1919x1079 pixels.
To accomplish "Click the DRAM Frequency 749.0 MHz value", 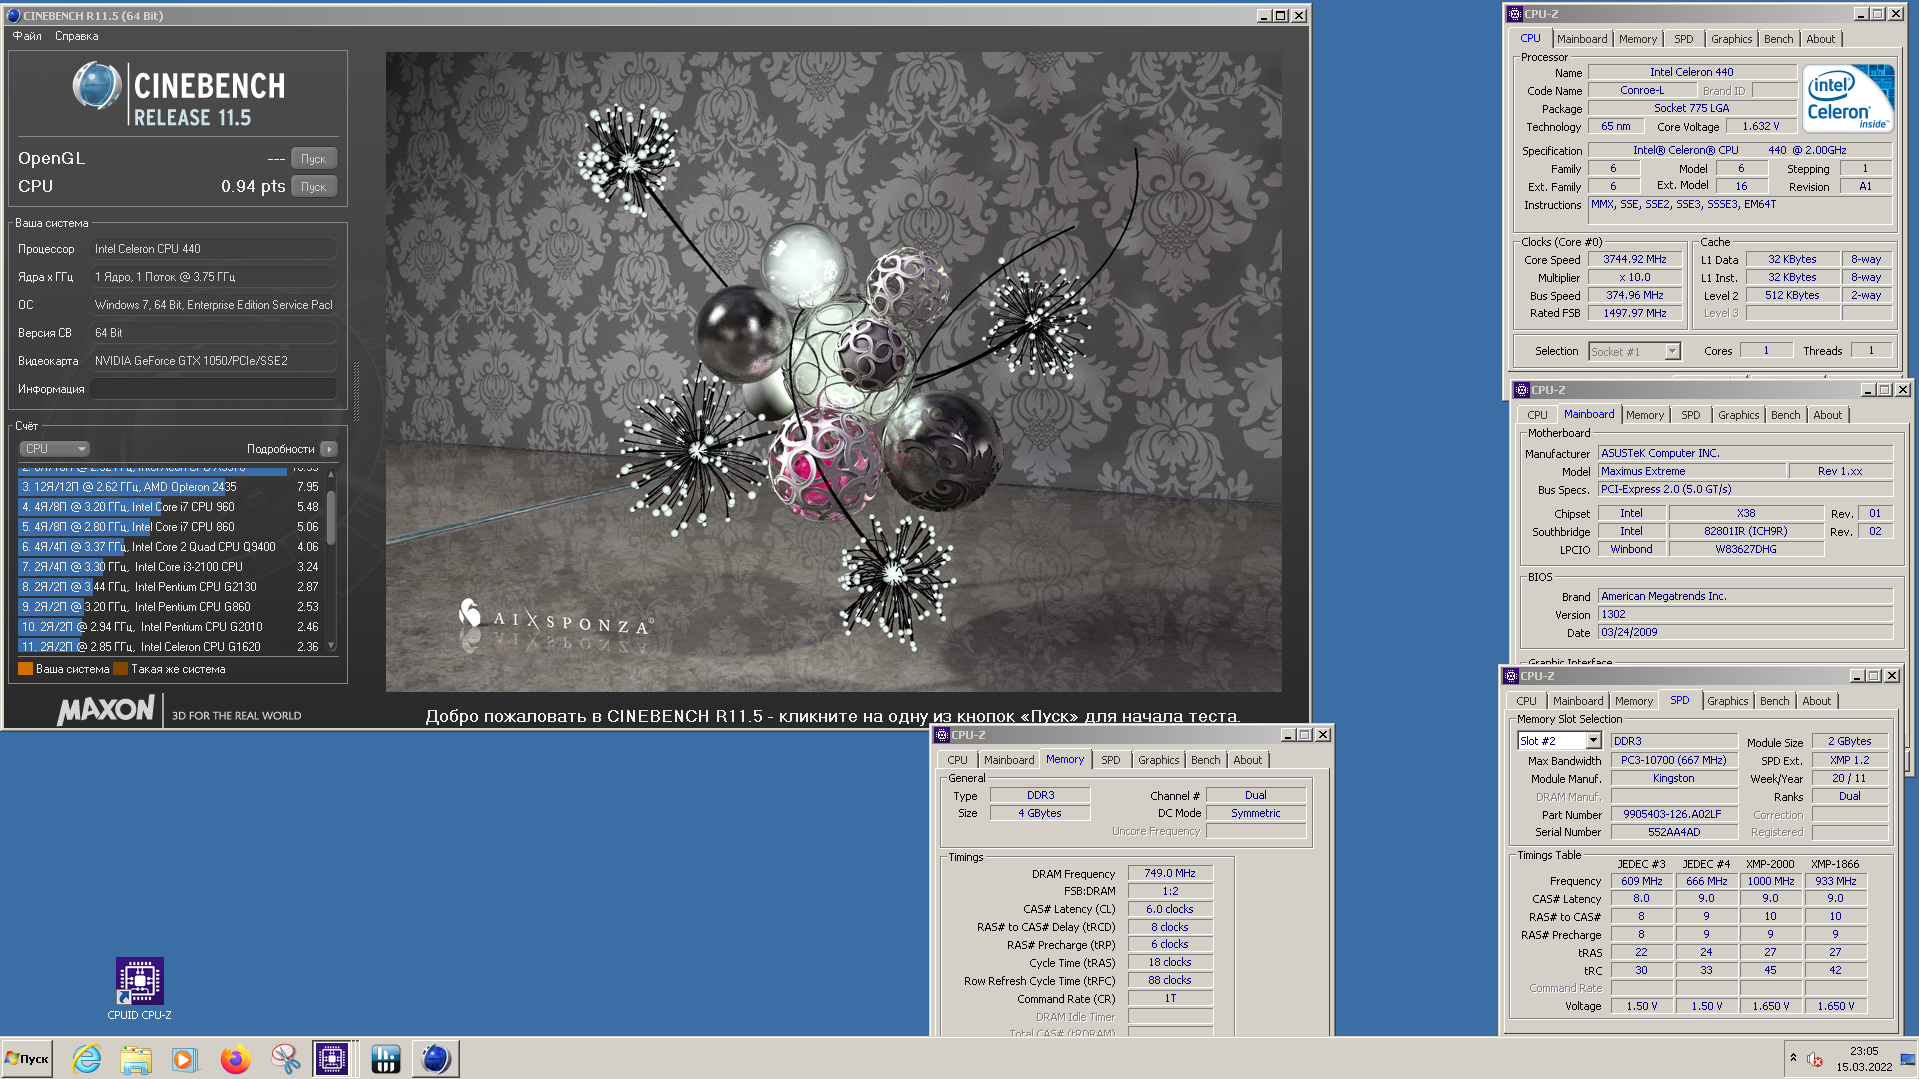I will click(x=1170, y=874).
